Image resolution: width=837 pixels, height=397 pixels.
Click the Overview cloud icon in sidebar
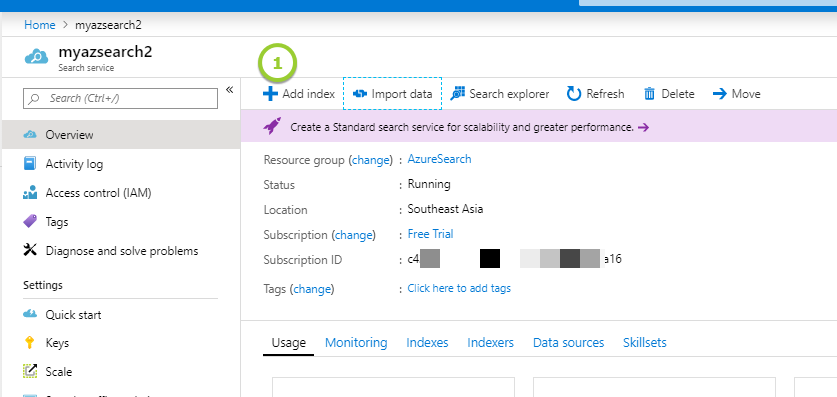(x=30, y=134)
